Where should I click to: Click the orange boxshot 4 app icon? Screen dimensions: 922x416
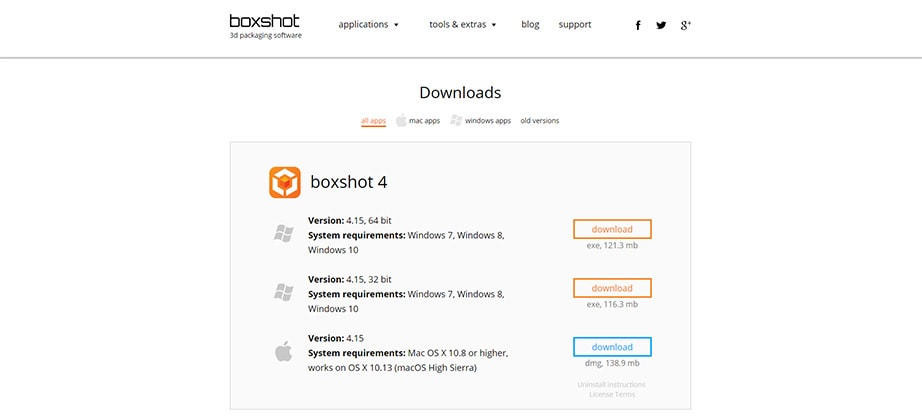point(285,182)
